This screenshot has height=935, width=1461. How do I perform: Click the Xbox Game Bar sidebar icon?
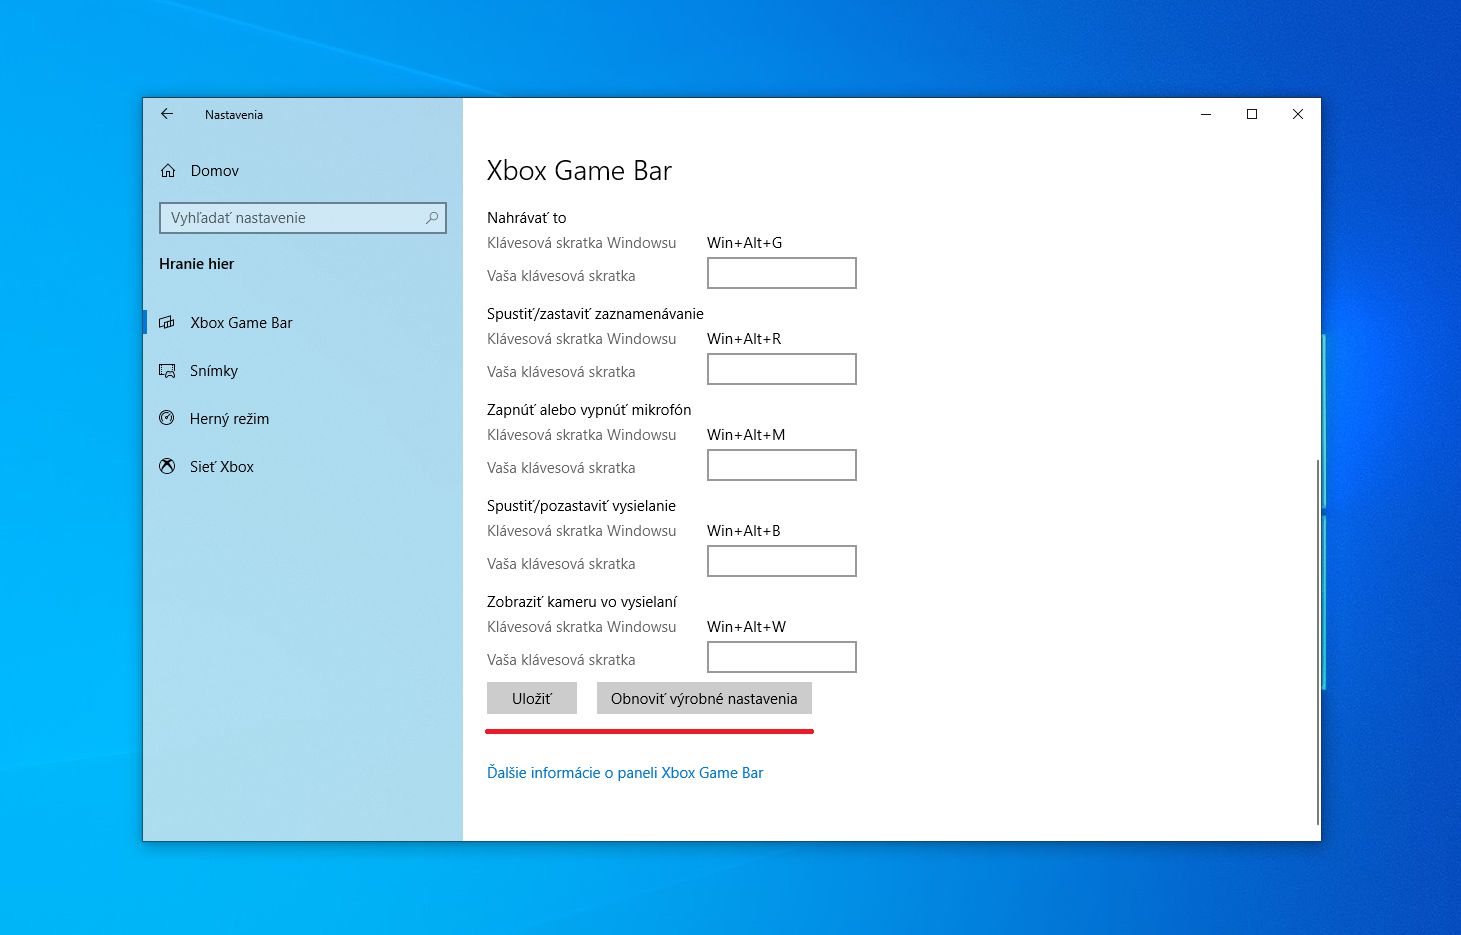[x=167, y=322]
